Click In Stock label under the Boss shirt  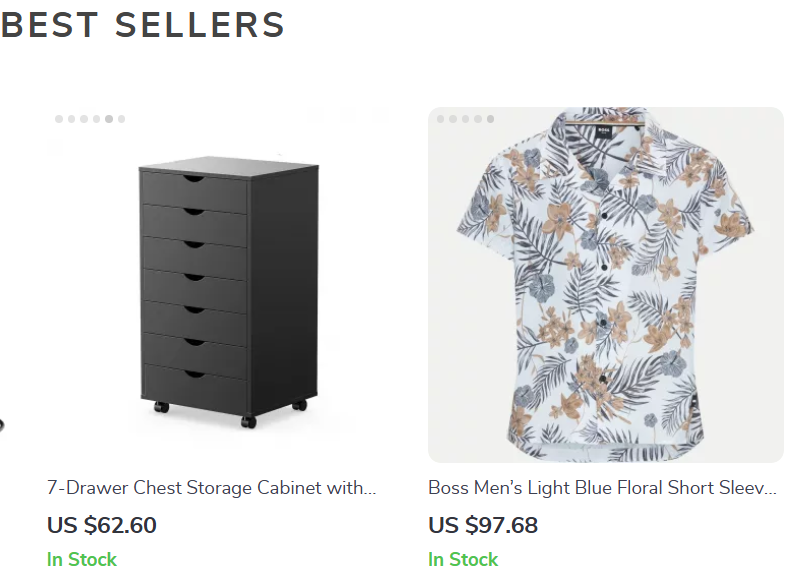pyautogui.click(x=463, y=559)
